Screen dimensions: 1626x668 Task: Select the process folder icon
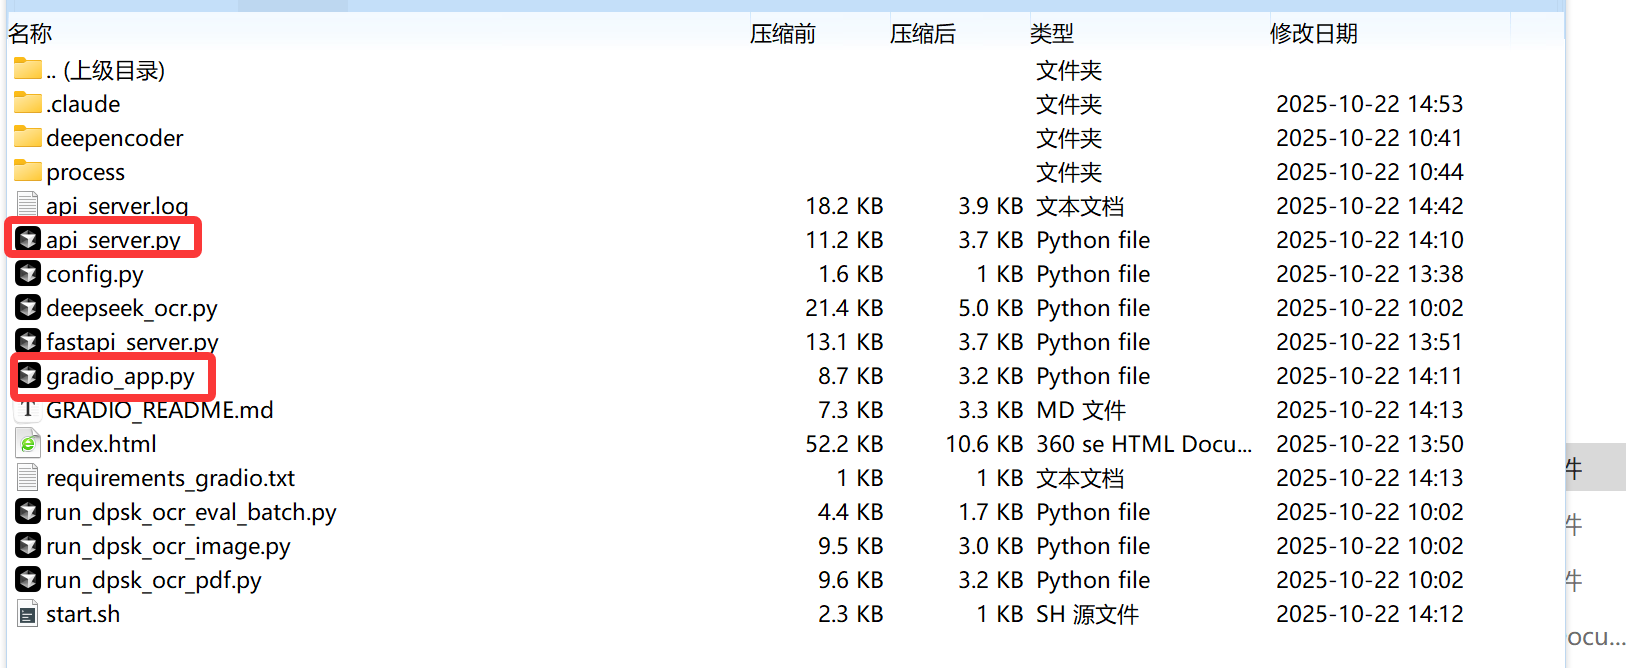[28, 171]
